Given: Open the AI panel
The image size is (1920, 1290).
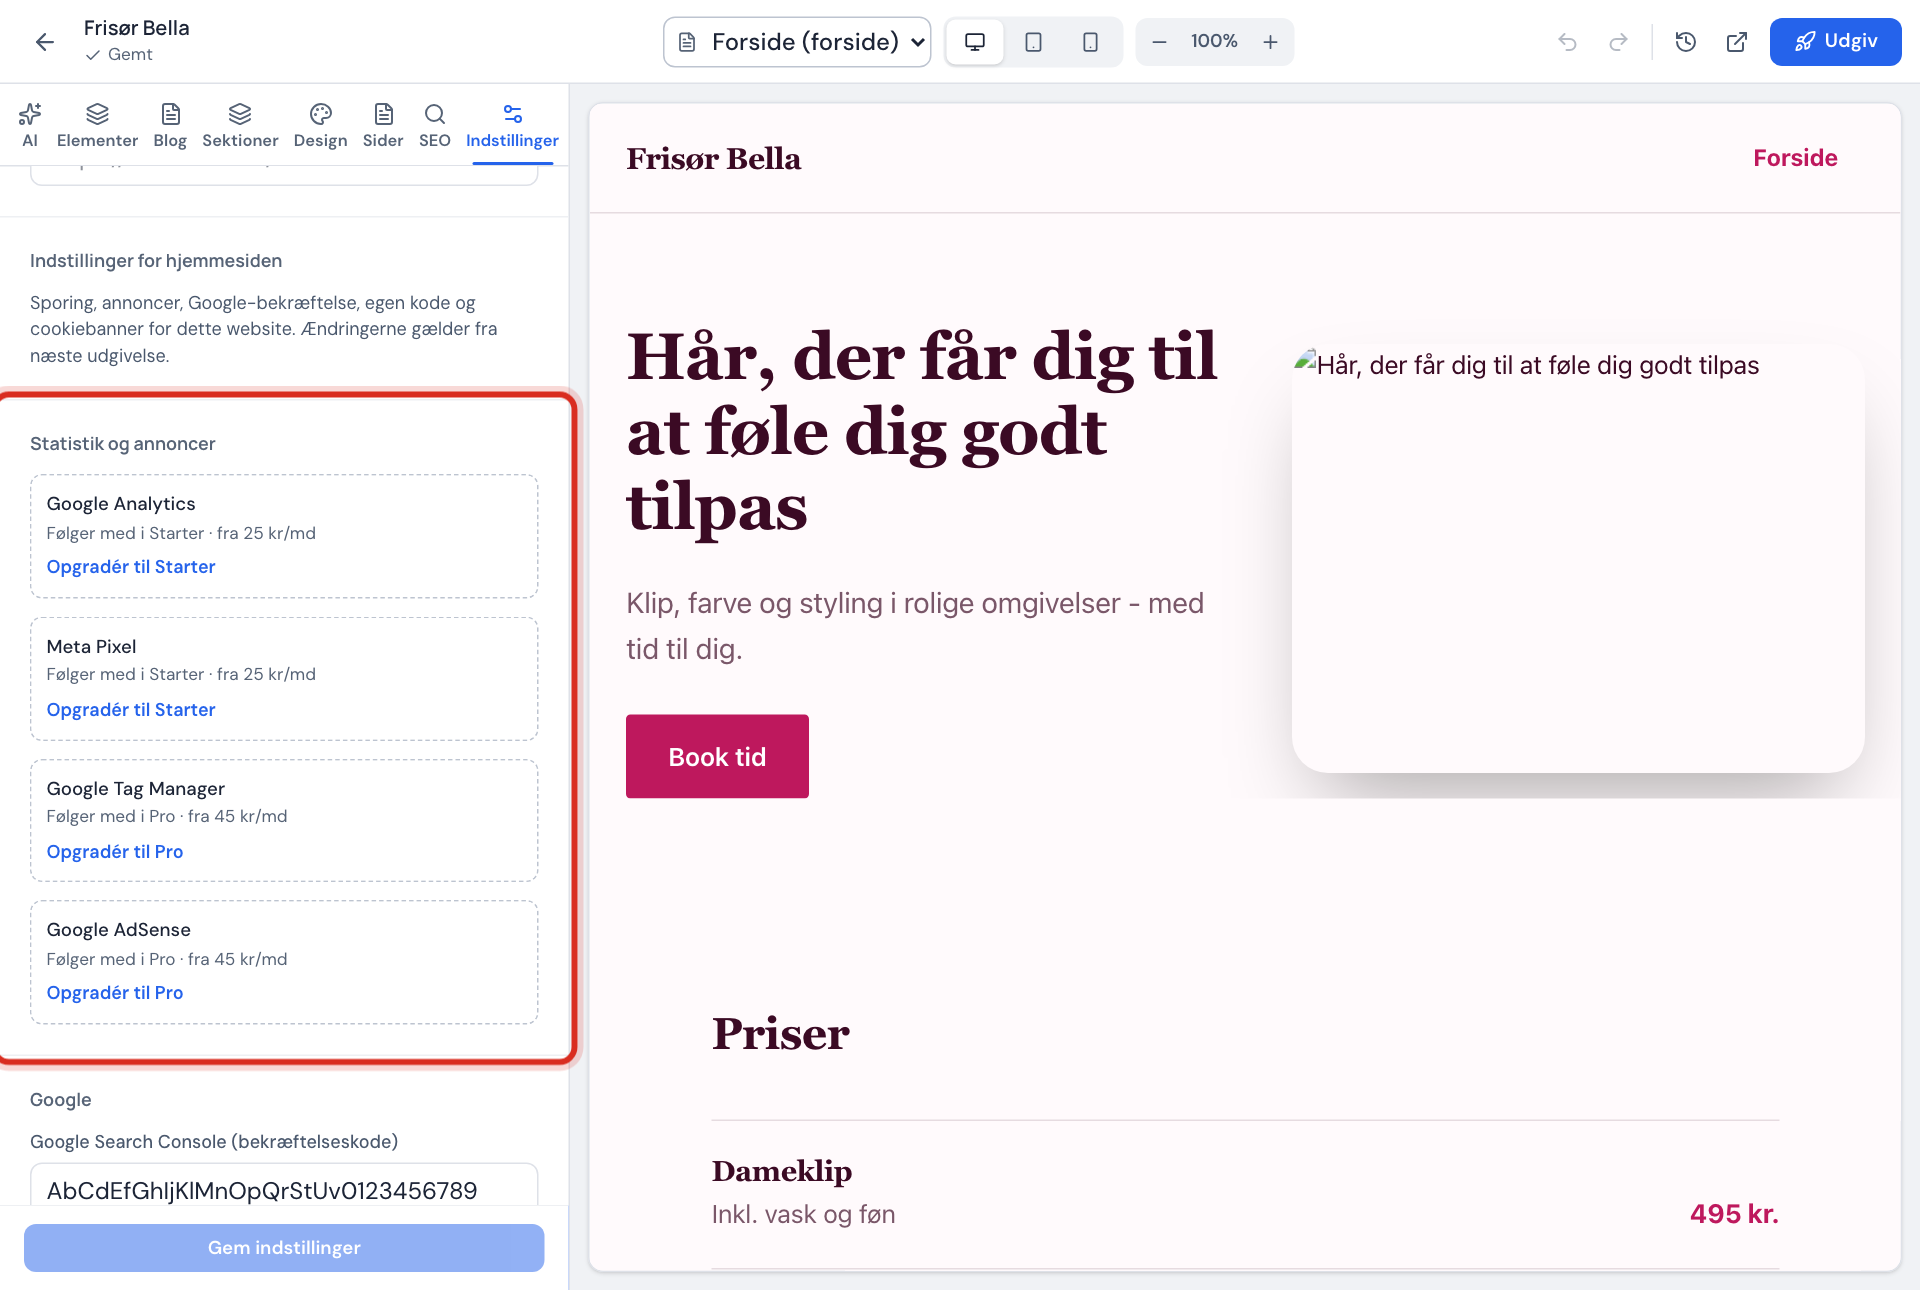Looking at the screenshot, I should tap(30, 125).
